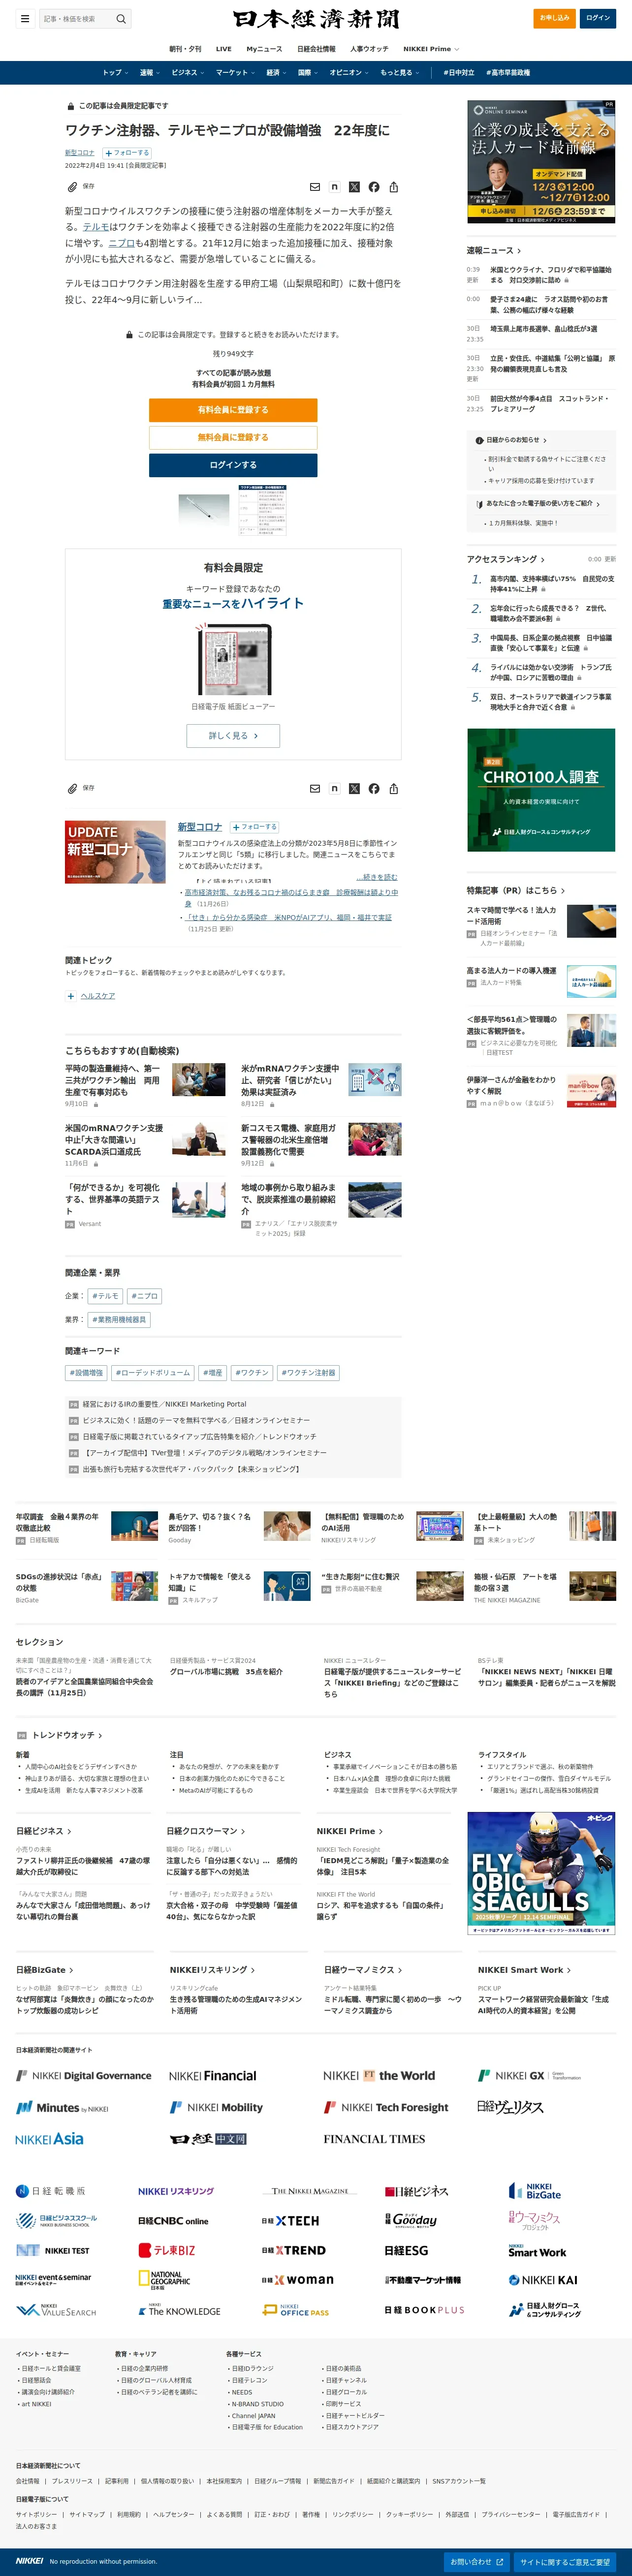This screenshot has width=632, height=2576.
Task: Open the 朝刊・夕刊 menu item
Action: pyautogui.click(x=185, y=49)
